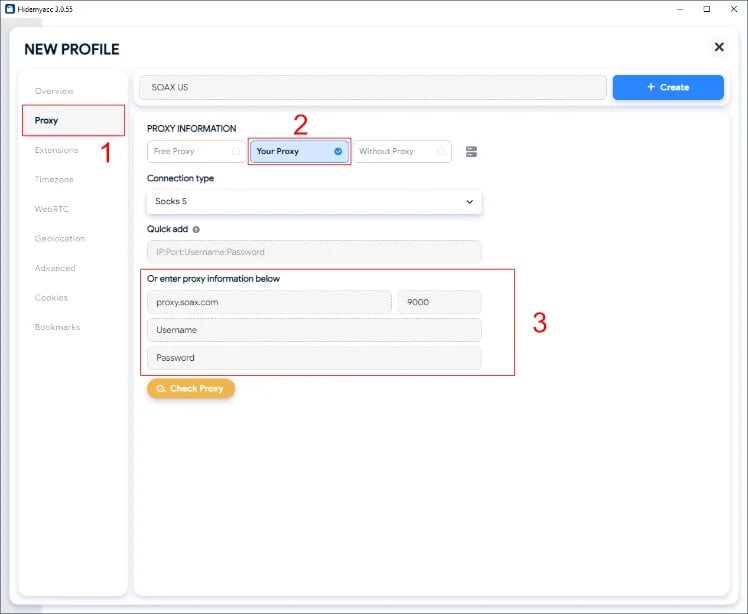
Task: Click the port field showing 9000
Action: coord(439,302)
